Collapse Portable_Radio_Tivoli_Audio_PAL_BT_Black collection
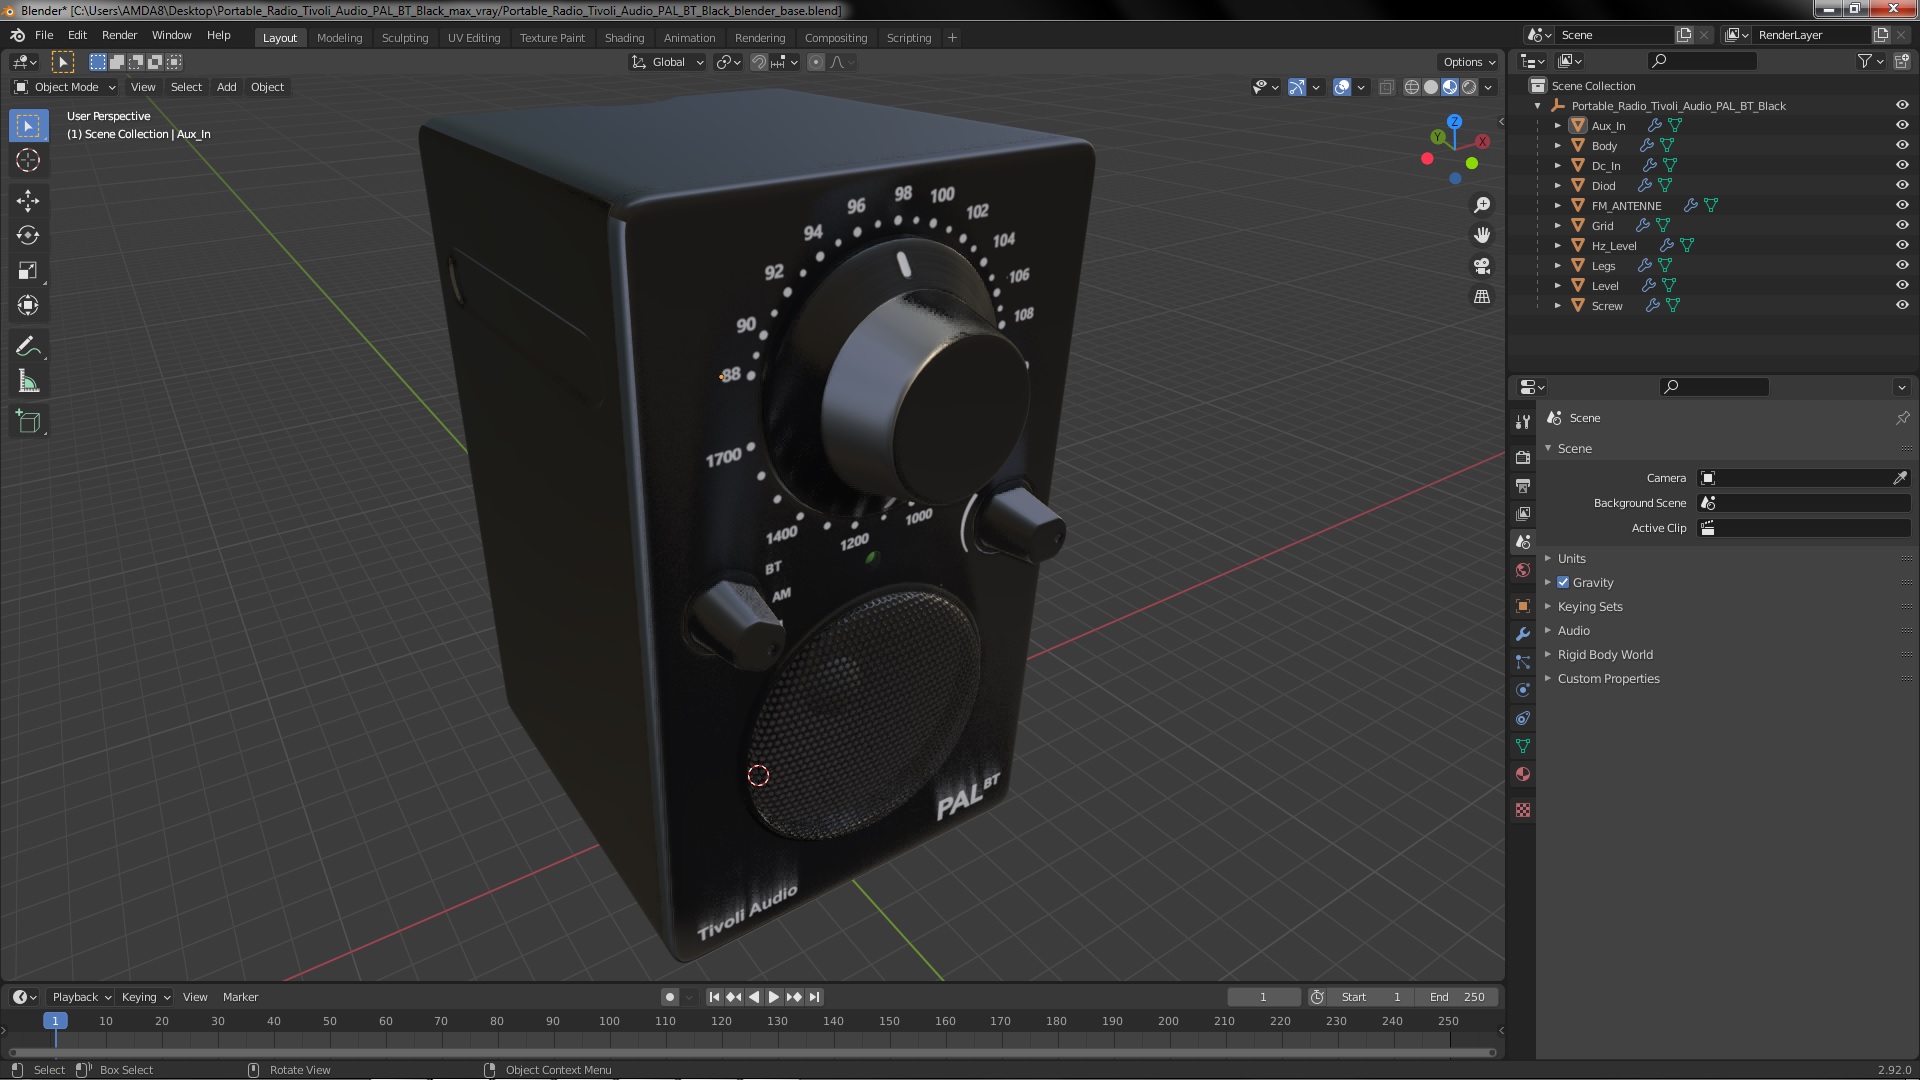Viewport: 1920px width, 1080px height. (x=1537, y=106)
